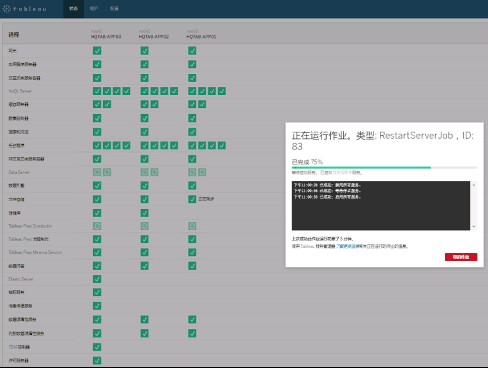Click third VizQL Server status icon under node2

point(164,91)
